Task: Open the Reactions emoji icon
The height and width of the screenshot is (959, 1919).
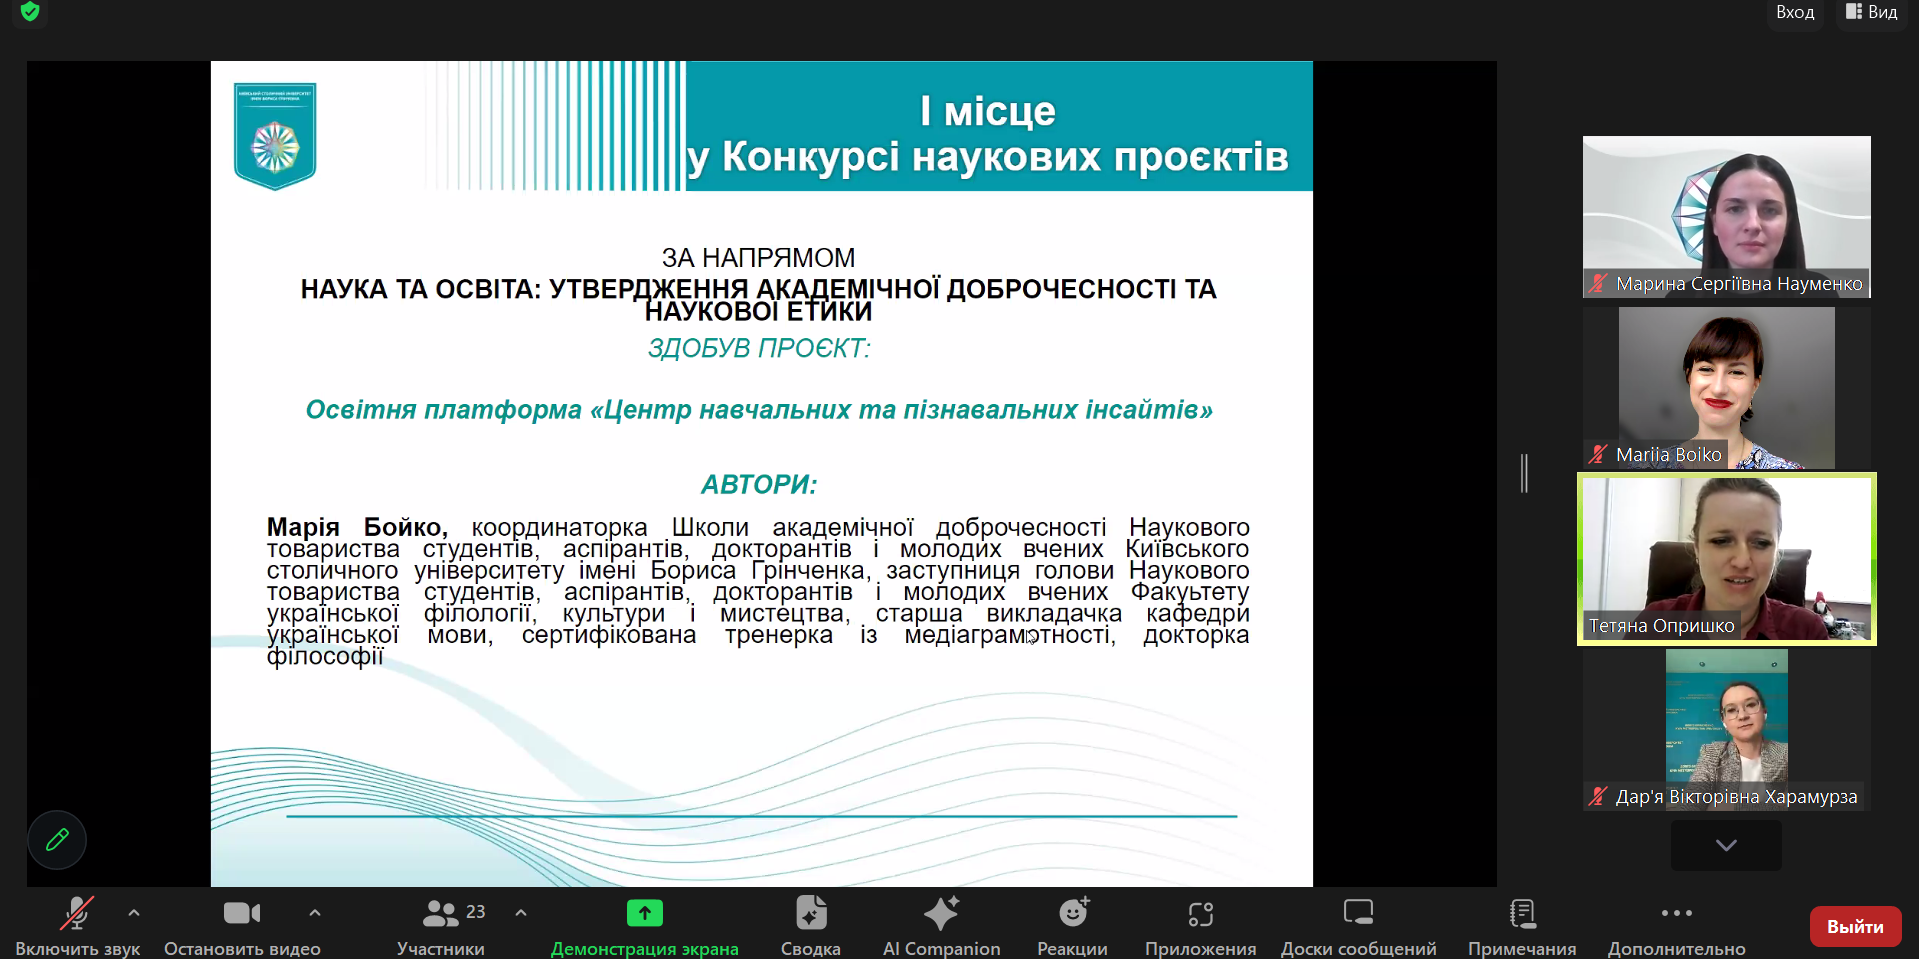Action: (1072, 913)
